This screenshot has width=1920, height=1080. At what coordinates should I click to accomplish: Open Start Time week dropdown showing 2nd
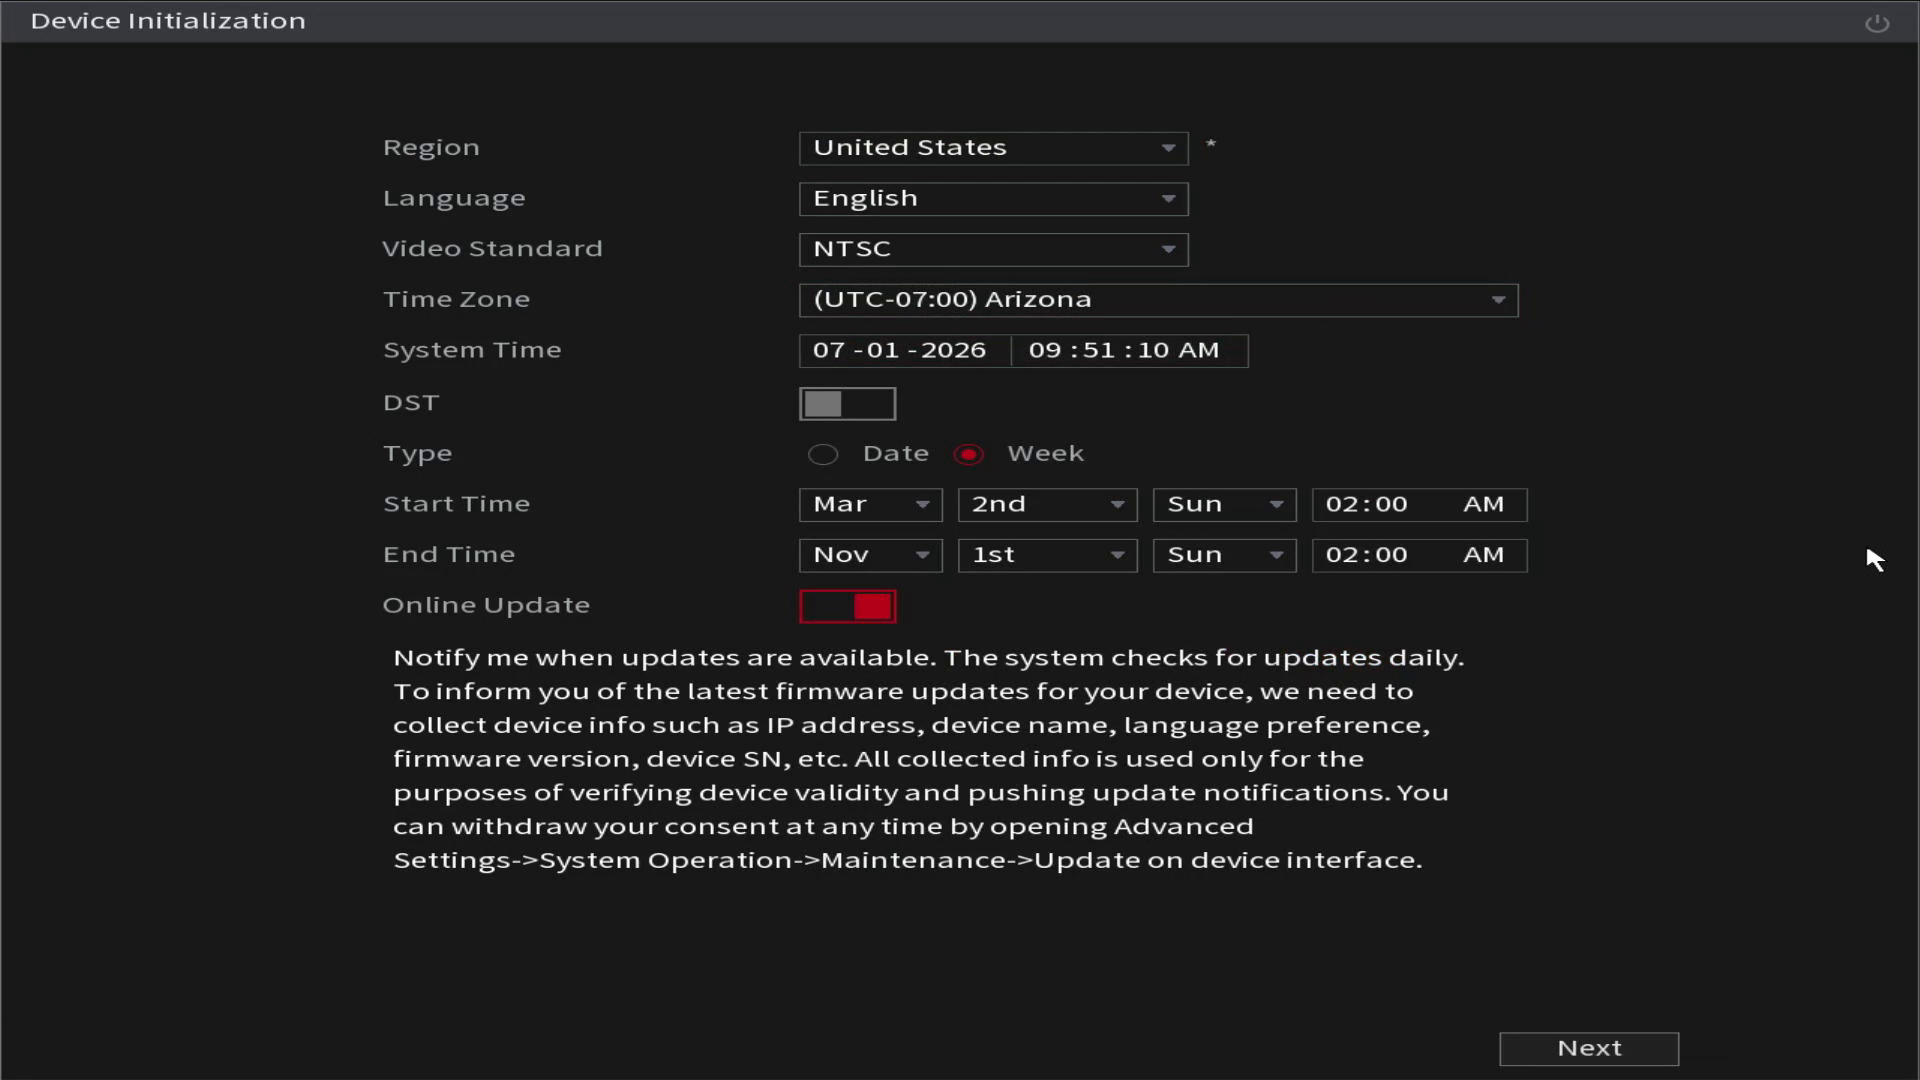pyautogui.click(x=1047, y=505)
